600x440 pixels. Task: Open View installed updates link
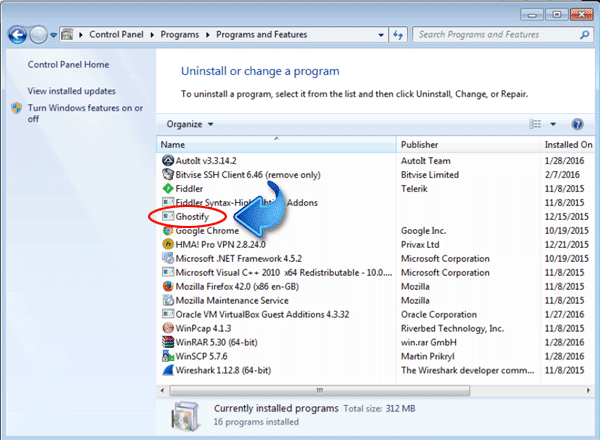coord(71,91)
